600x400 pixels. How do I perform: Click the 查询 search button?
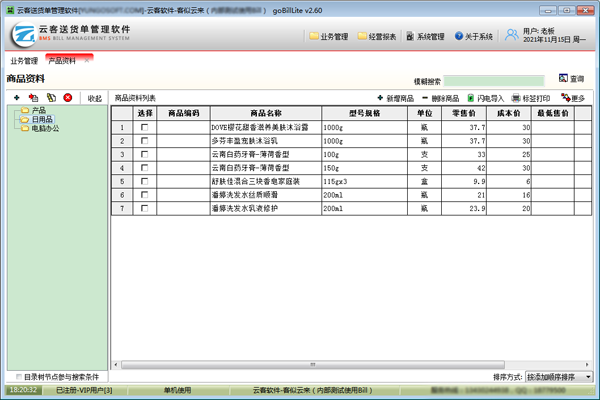click(x=571, y=78)
